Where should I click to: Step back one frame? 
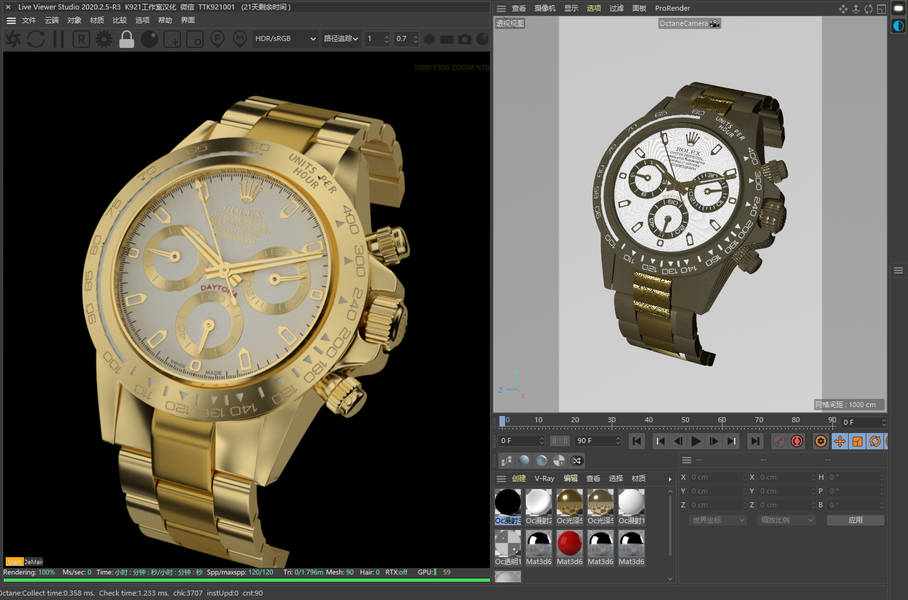(678, 441)
